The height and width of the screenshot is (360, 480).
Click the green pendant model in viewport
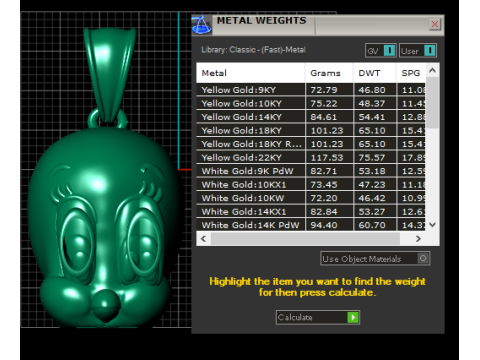[x=103, y=177]
